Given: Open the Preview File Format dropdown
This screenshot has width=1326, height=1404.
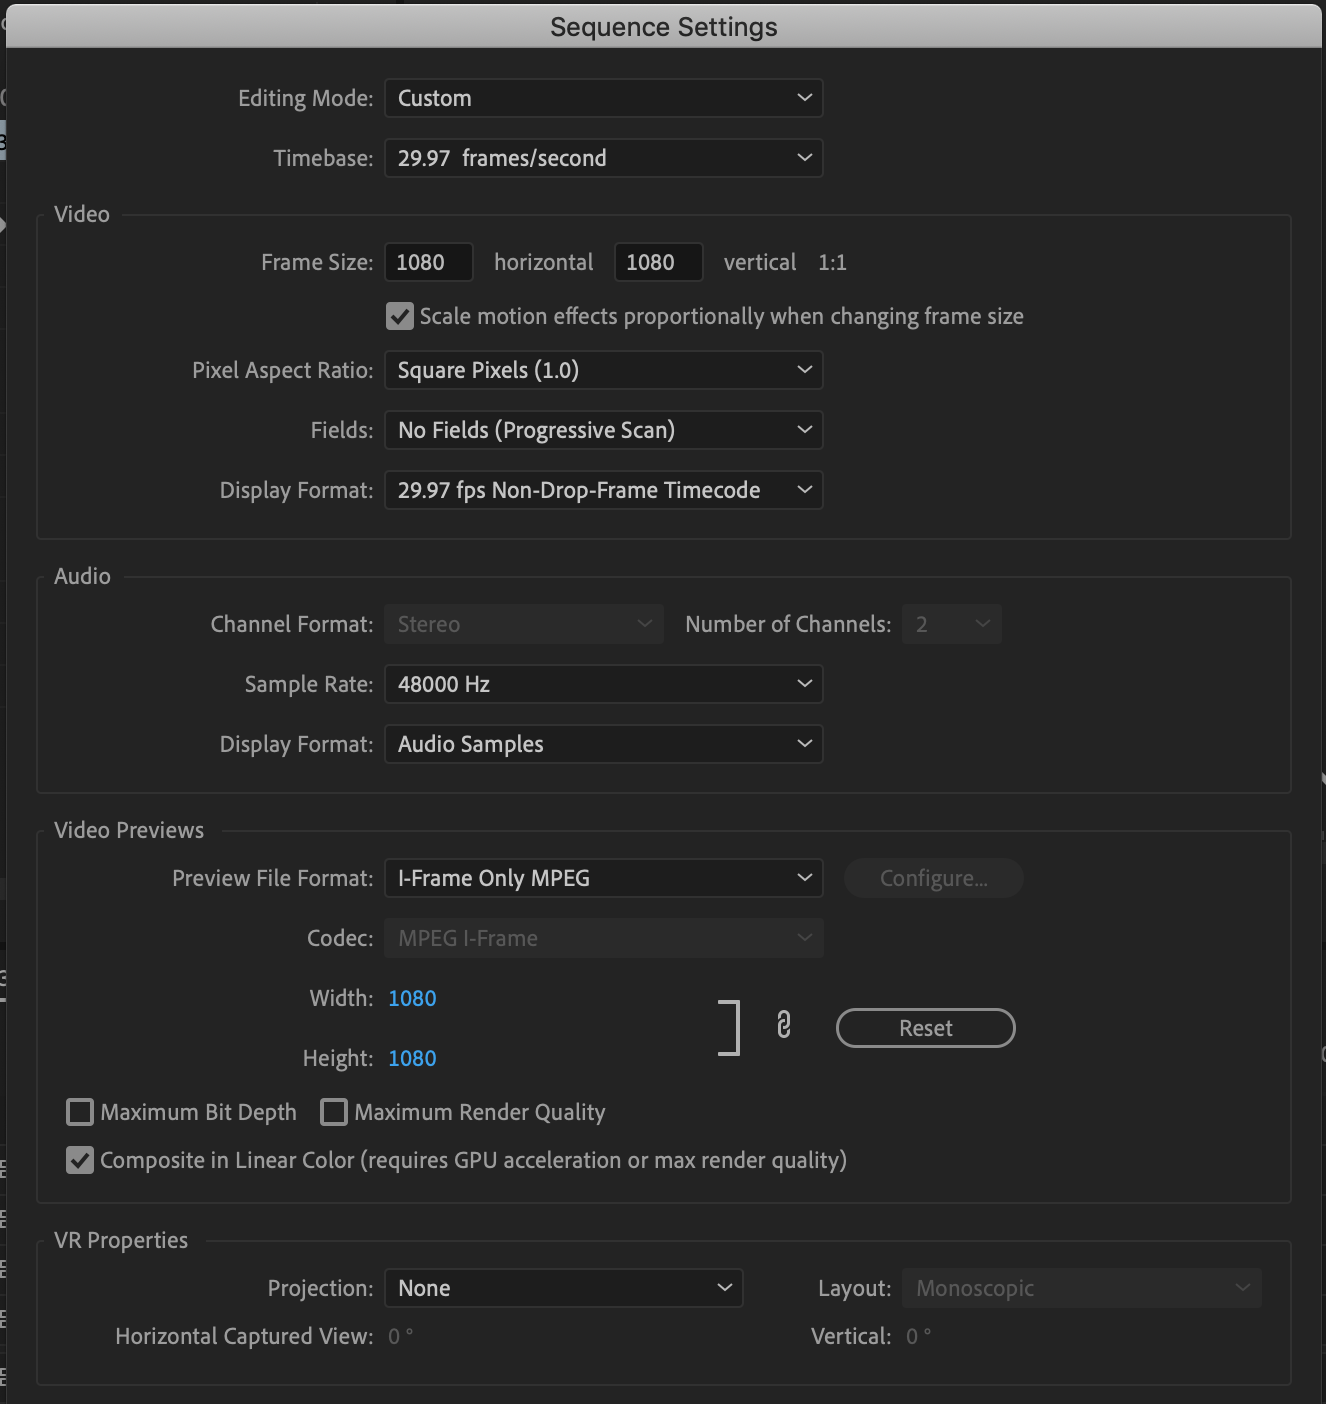Looking at the screenshot, I should [603, 877].
